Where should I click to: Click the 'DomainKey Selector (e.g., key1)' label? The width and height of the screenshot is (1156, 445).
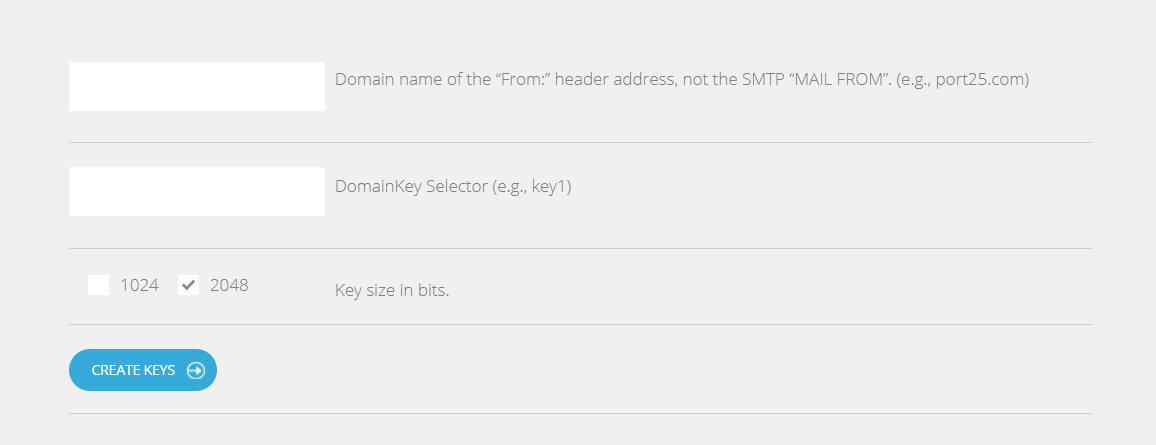click(x=453, y=186)
